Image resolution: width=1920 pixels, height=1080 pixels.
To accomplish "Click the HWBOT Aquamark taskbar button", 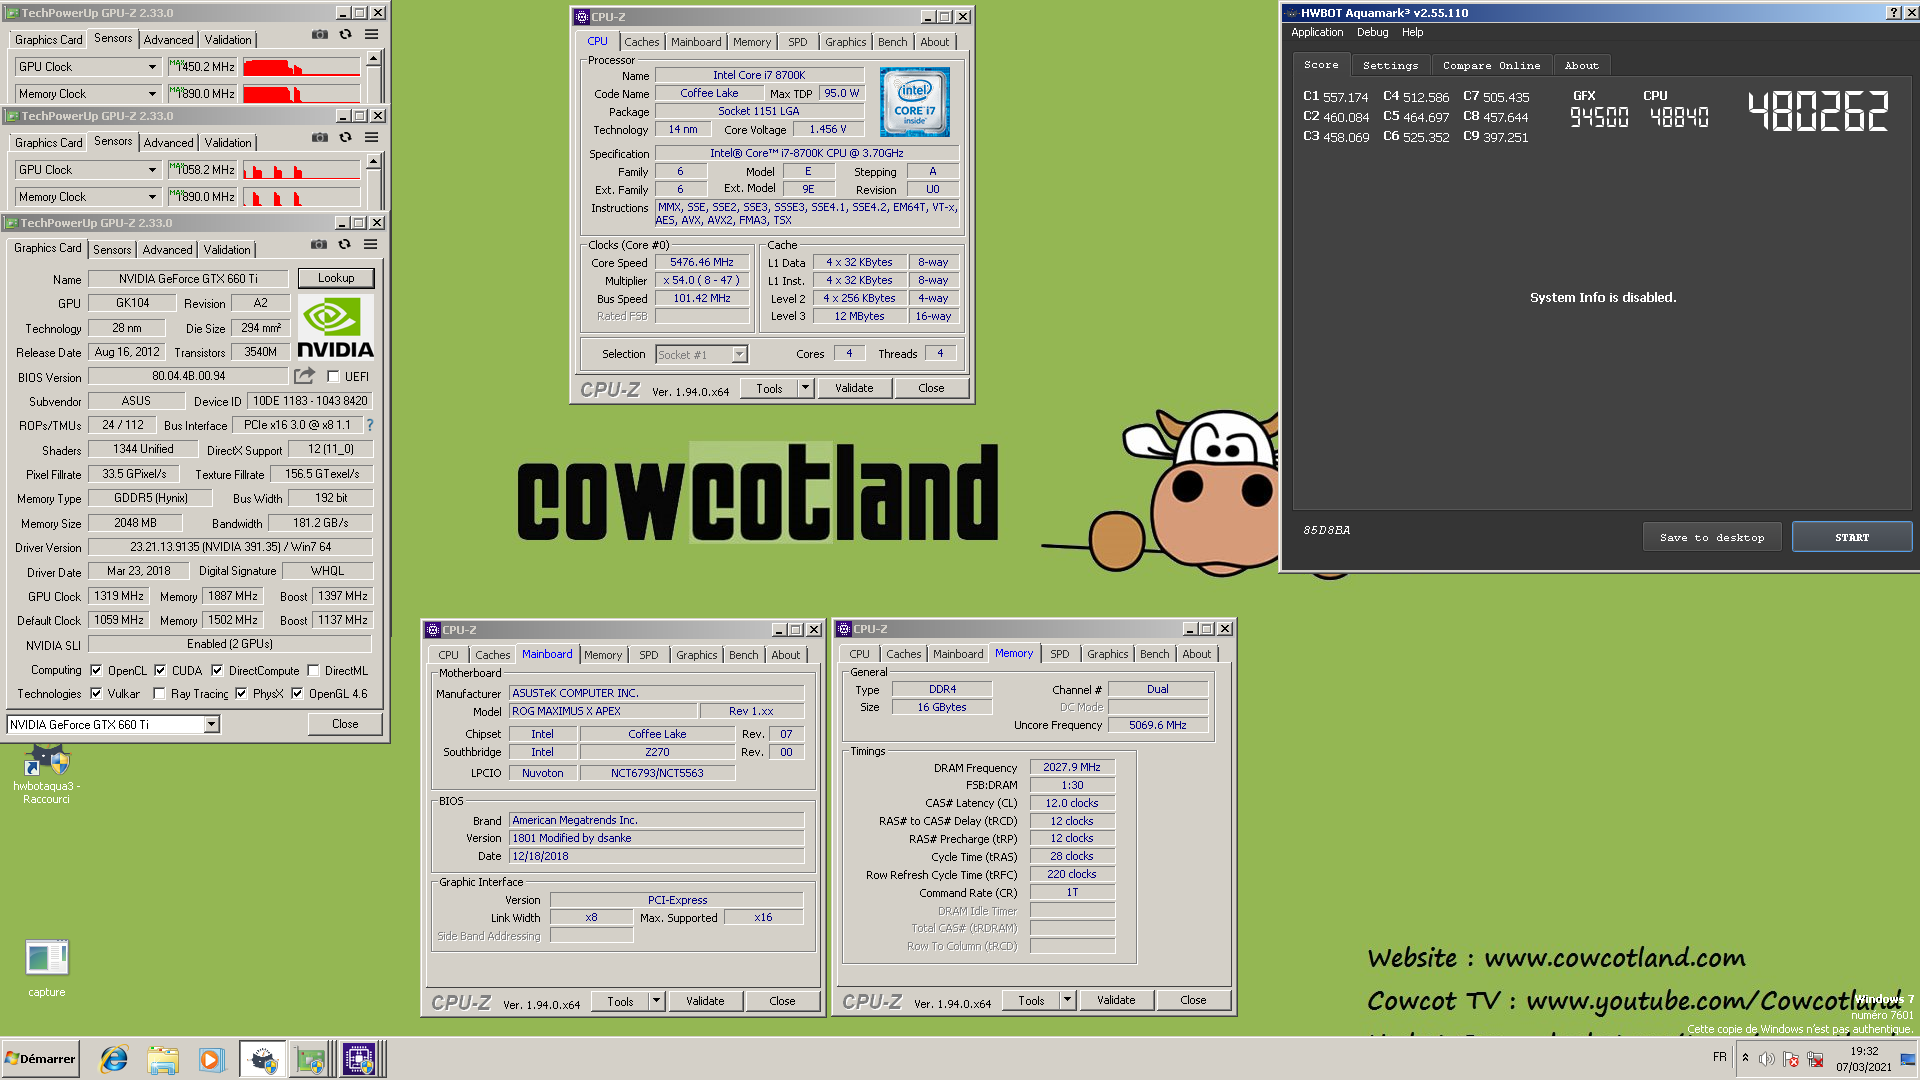I will 262,1059.
